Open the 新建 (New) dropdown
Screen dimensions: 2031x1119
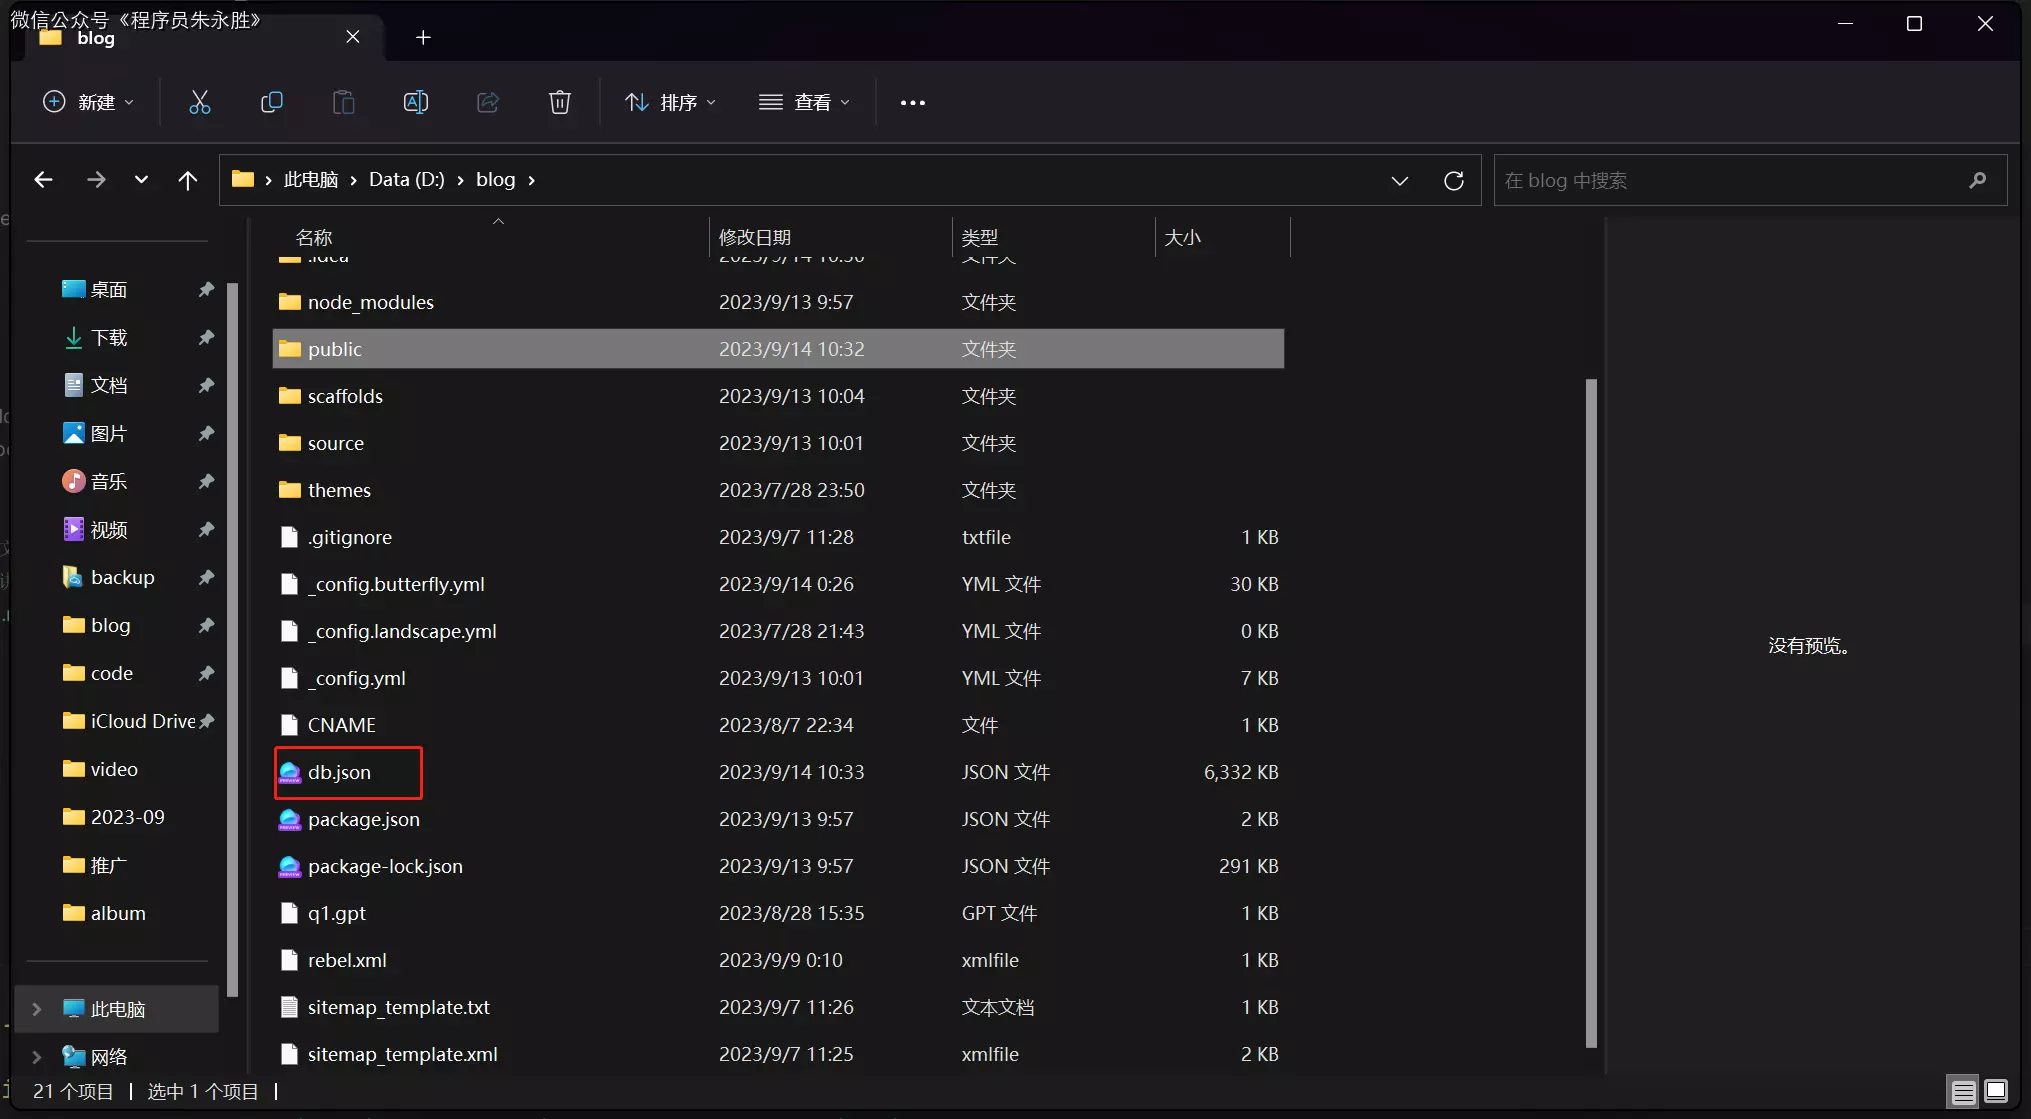point(88,102)
